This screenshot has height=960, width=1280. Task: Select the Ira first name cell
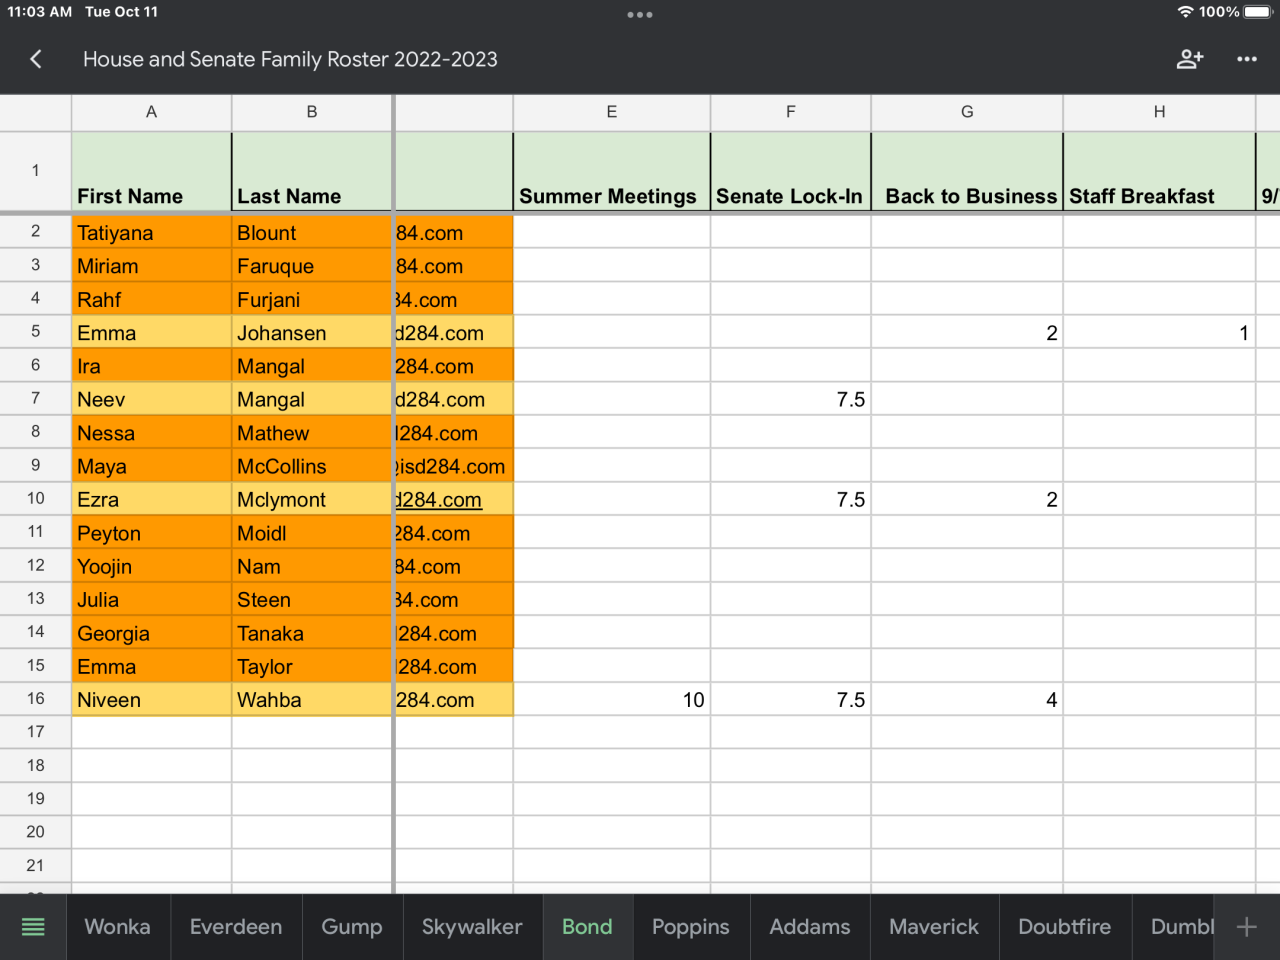pyautogui.click(x=151, y=366)
